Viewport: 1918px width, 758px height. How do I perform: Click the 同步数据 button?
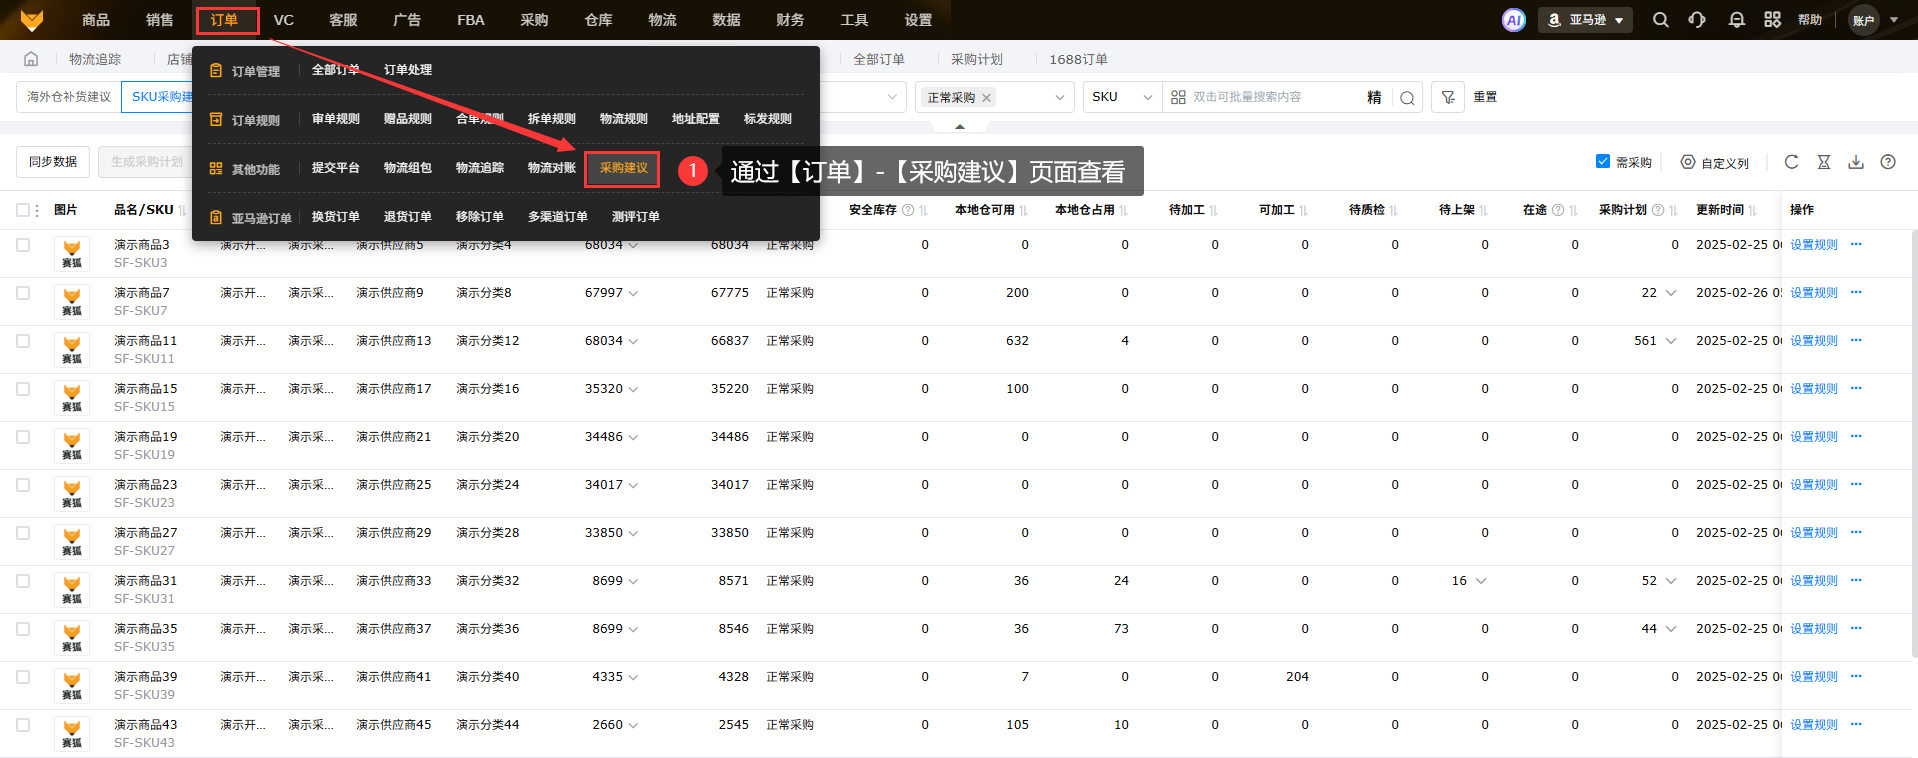(x=53, y=162)
